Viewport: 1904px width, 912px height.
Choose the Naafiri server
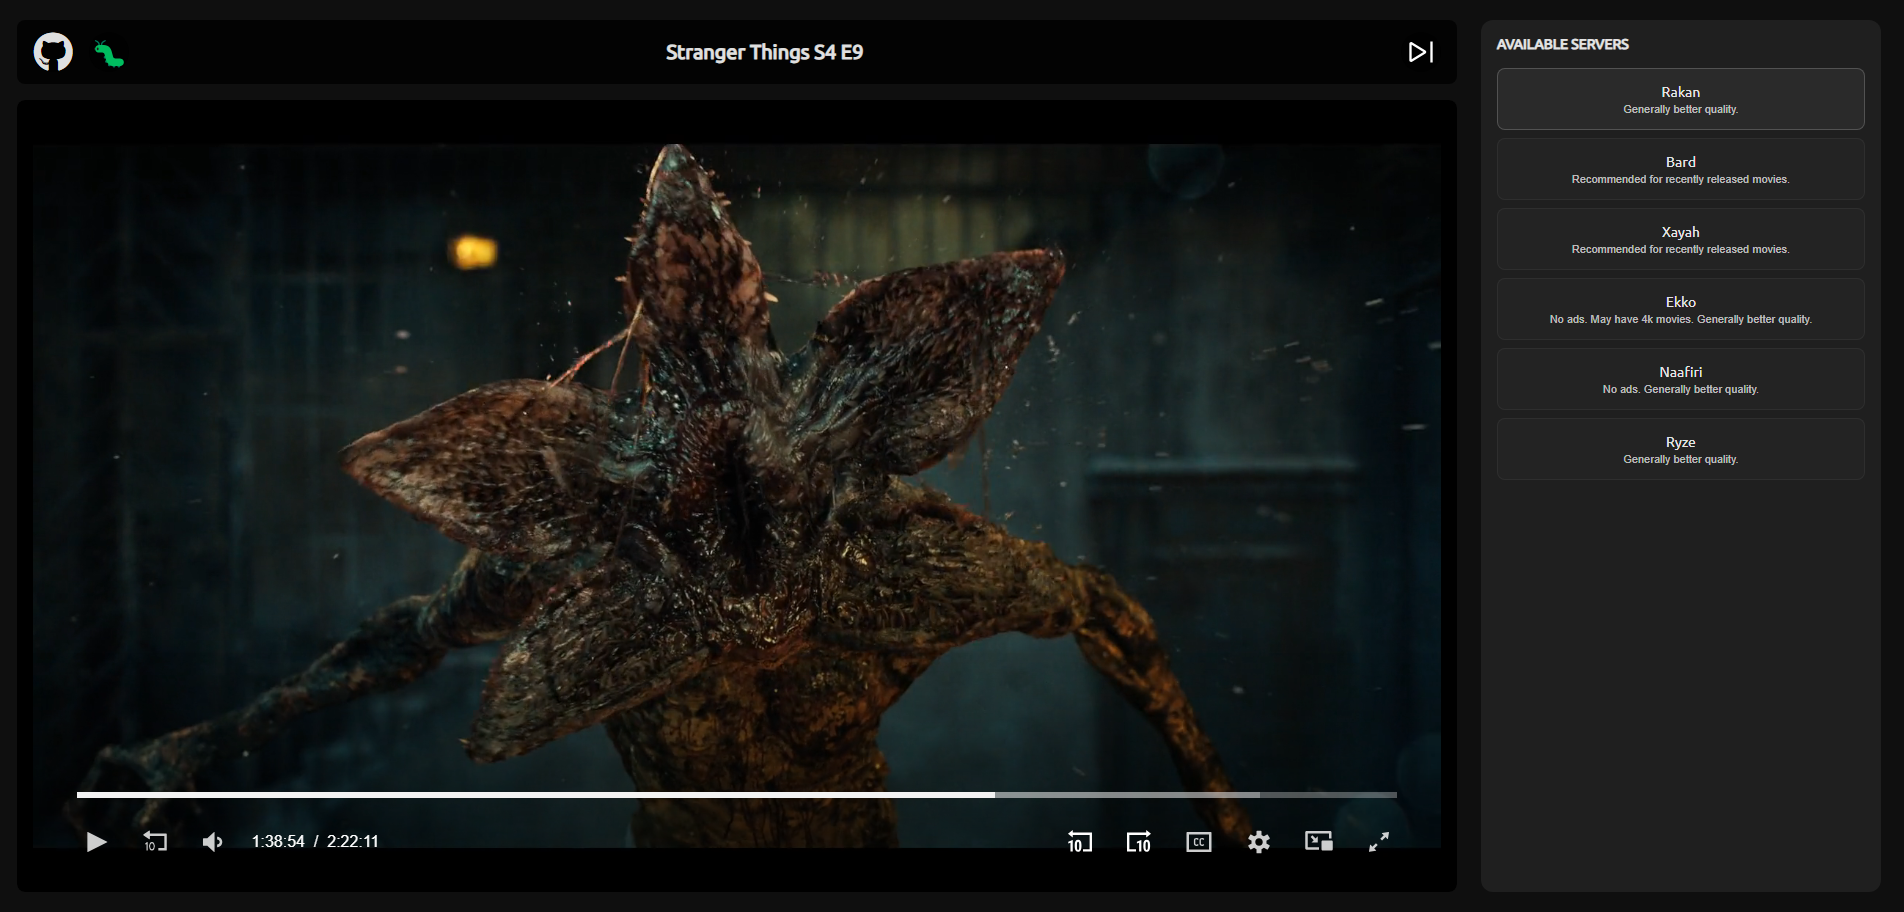point(1680,379)
